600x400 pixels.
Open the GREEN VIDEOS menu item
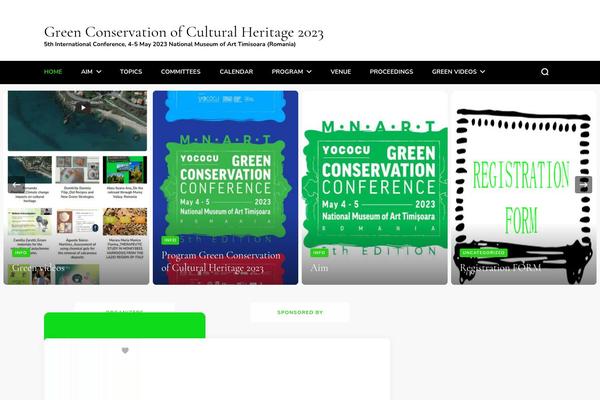pyautogui.click(x=454, y=72)
